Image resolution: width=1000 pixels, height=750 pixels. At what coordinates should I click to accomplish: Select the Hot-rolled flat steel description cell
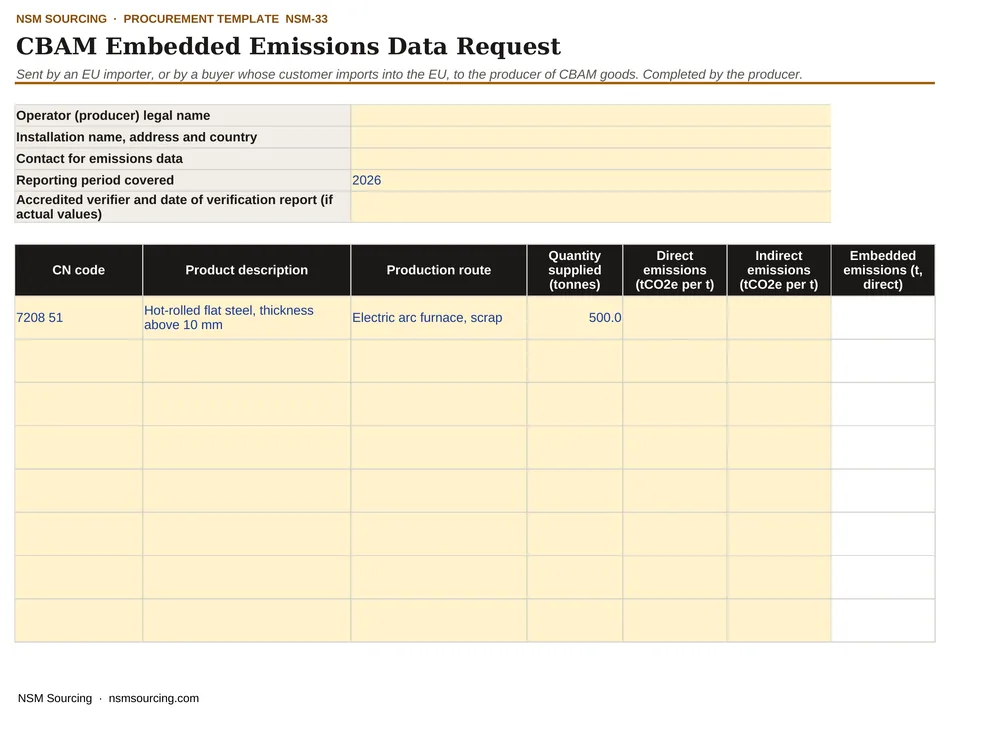pos(247,318)
